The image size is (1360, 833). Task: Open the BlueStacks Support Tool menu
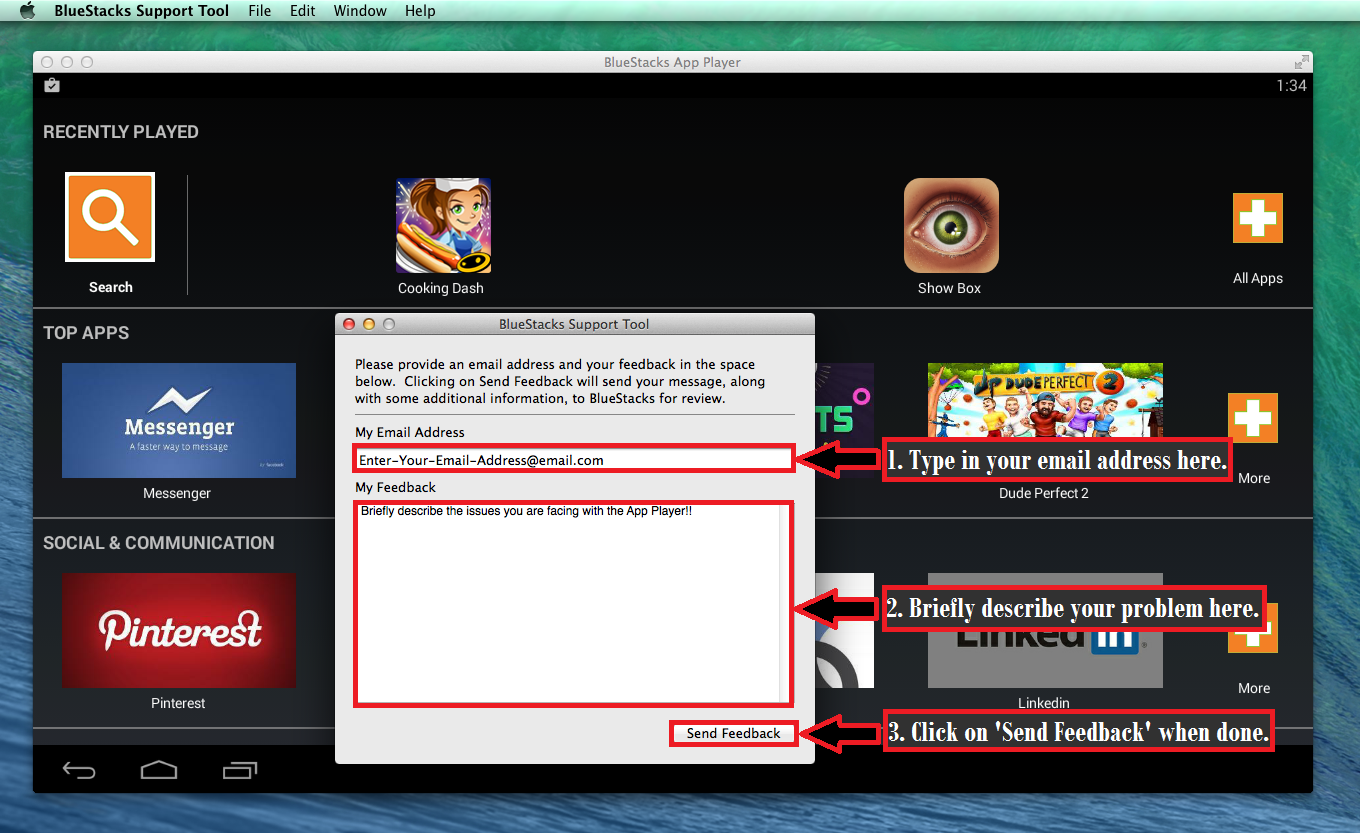[142, 11]
